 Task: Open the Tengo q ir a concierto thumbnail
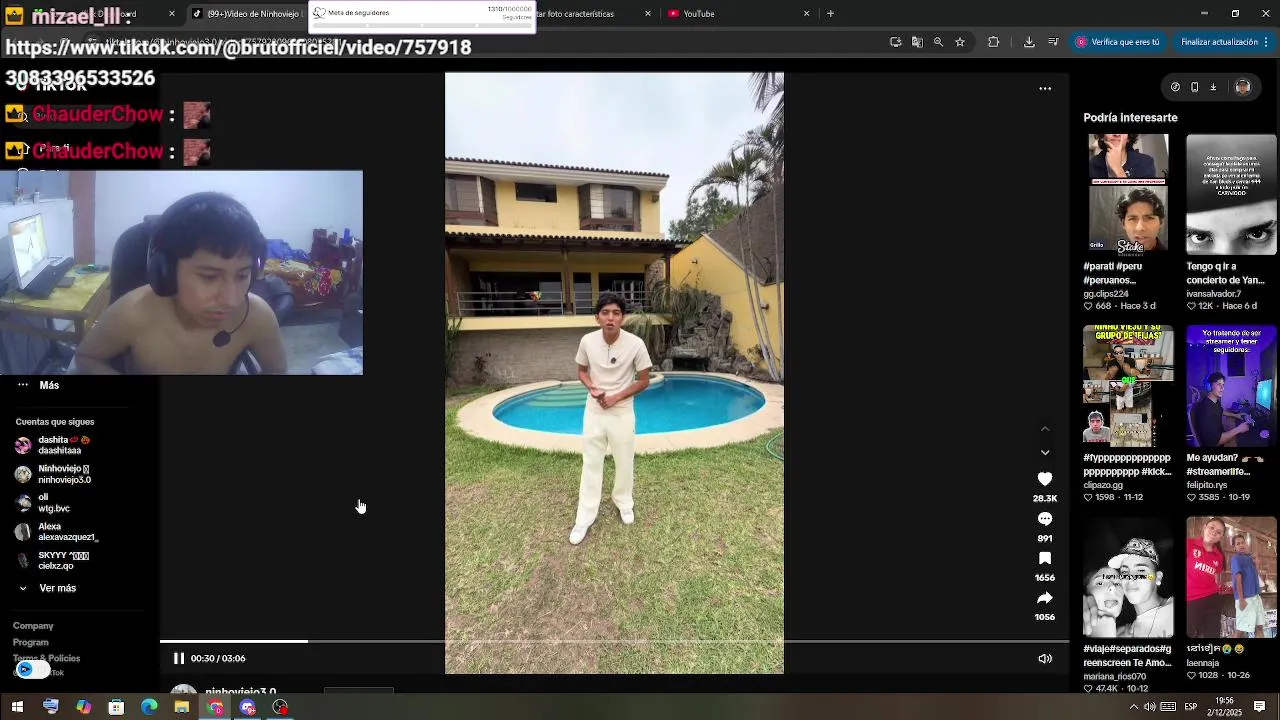click(1231, 194)
